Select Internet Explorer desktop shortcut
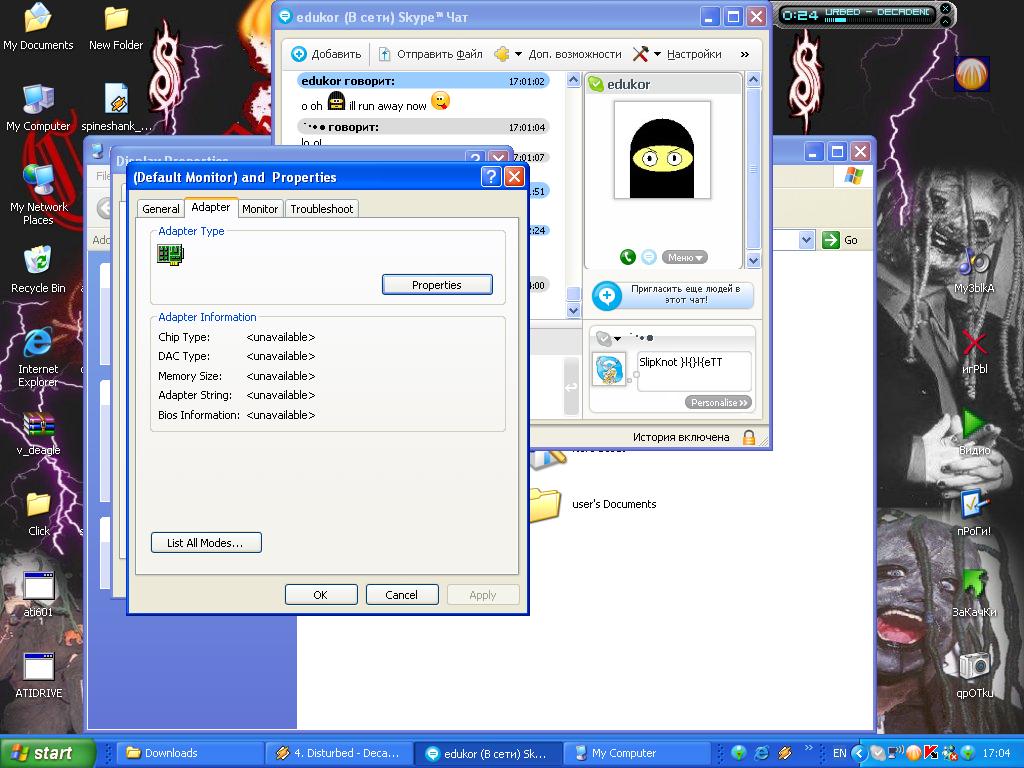Screen dimensions: 1024x768 [x=38, y=357]
